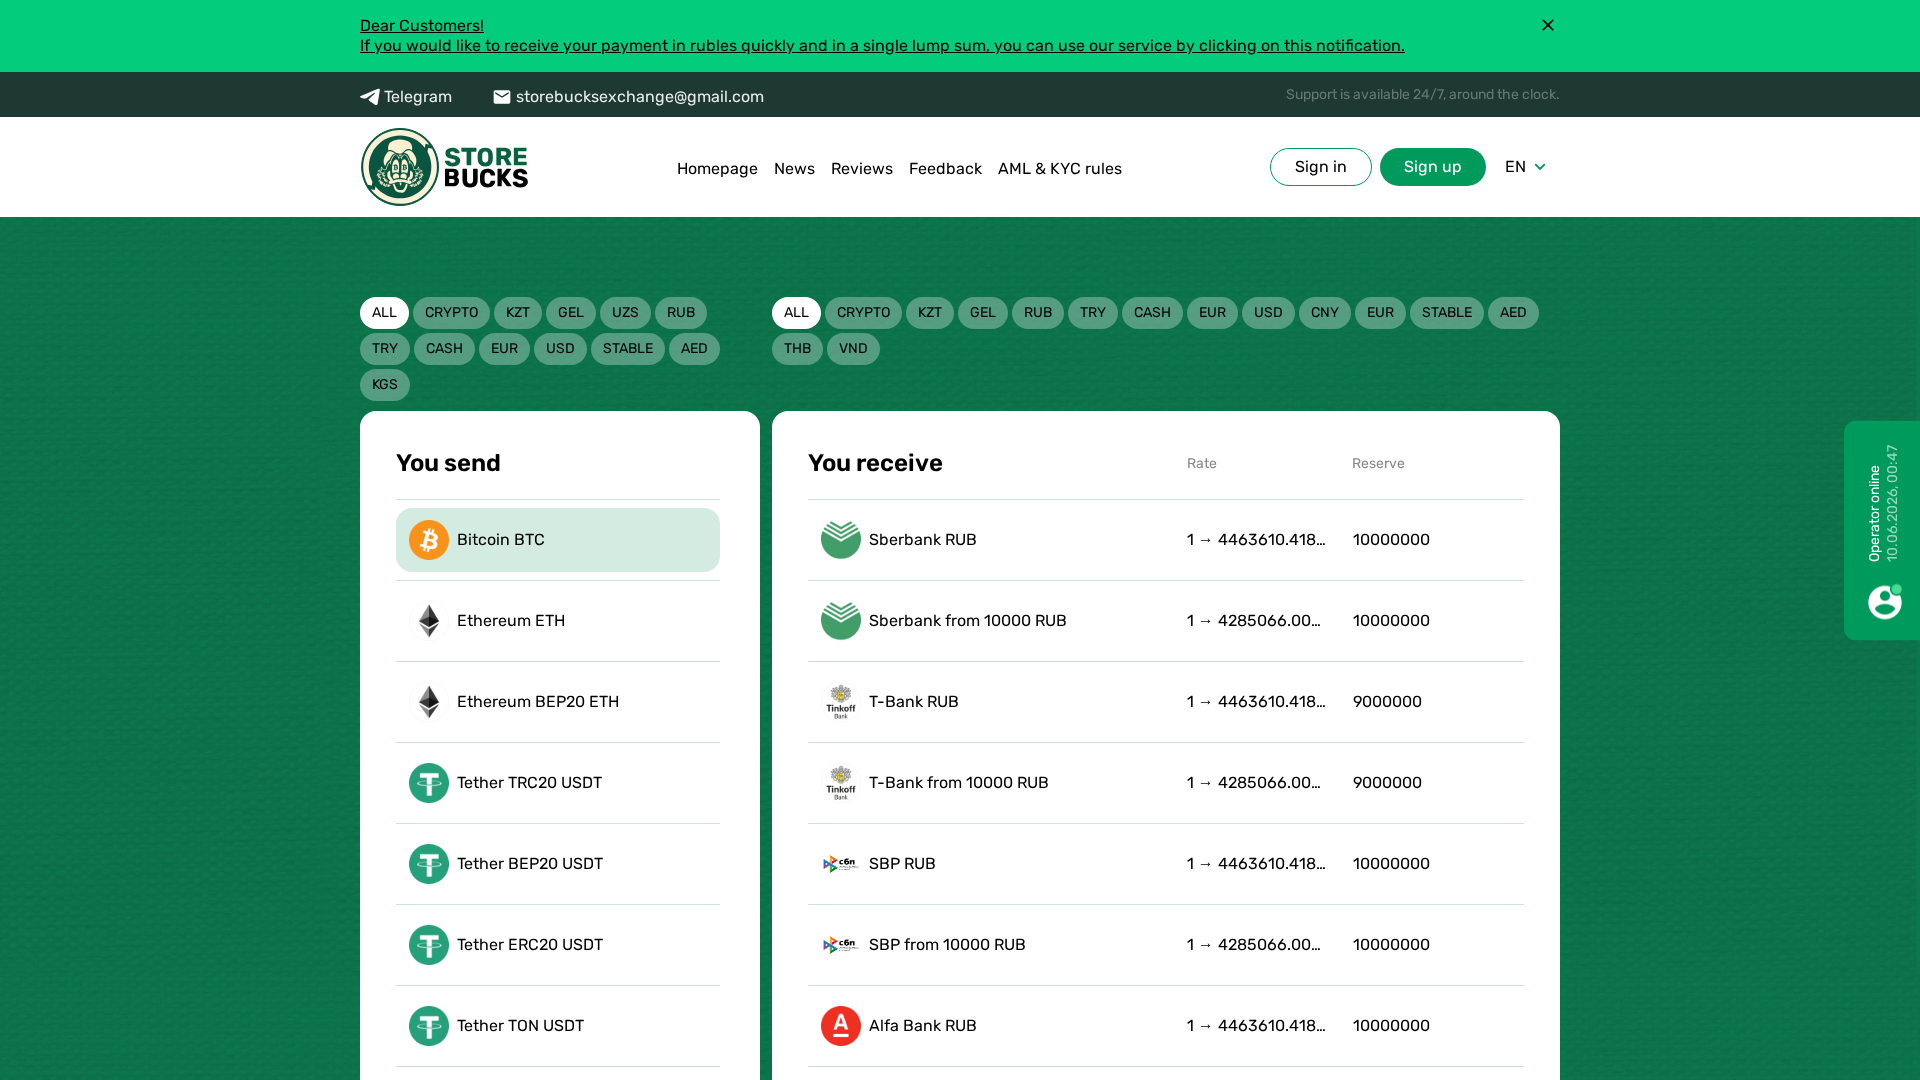Filter send currencies by AED
This screenshot has height=1080, width=1920.
pyautogui.click(x=694, y=349)
